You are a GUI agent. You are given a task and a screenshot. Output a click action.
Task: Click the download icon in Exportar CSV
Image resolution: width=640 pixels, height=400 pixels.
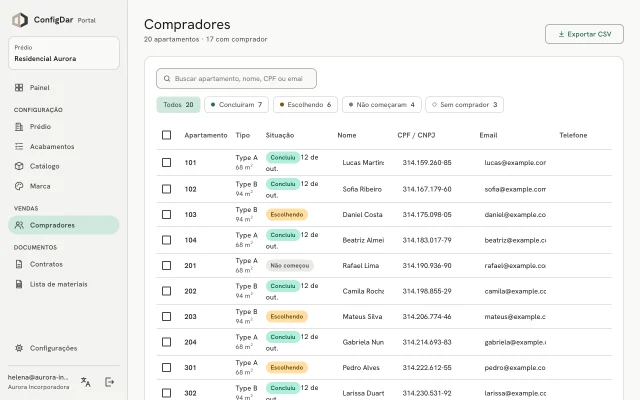561,34
